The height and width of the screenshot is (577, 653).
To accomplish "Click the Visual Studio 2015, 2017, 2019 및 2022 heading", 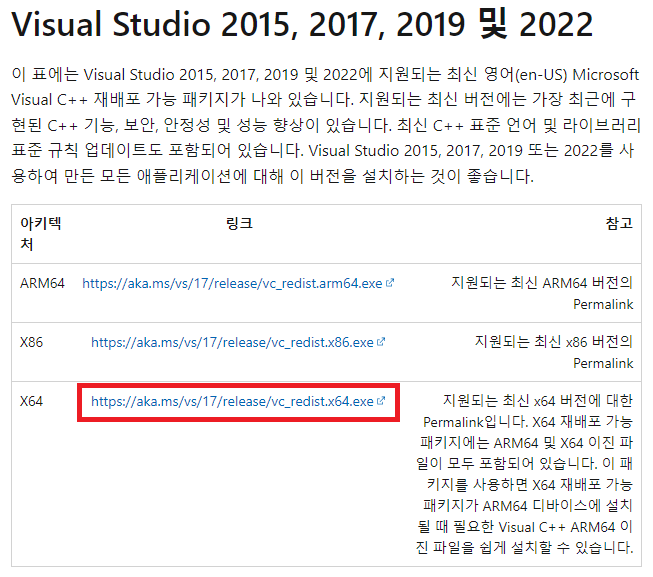I will coord(302,24).
